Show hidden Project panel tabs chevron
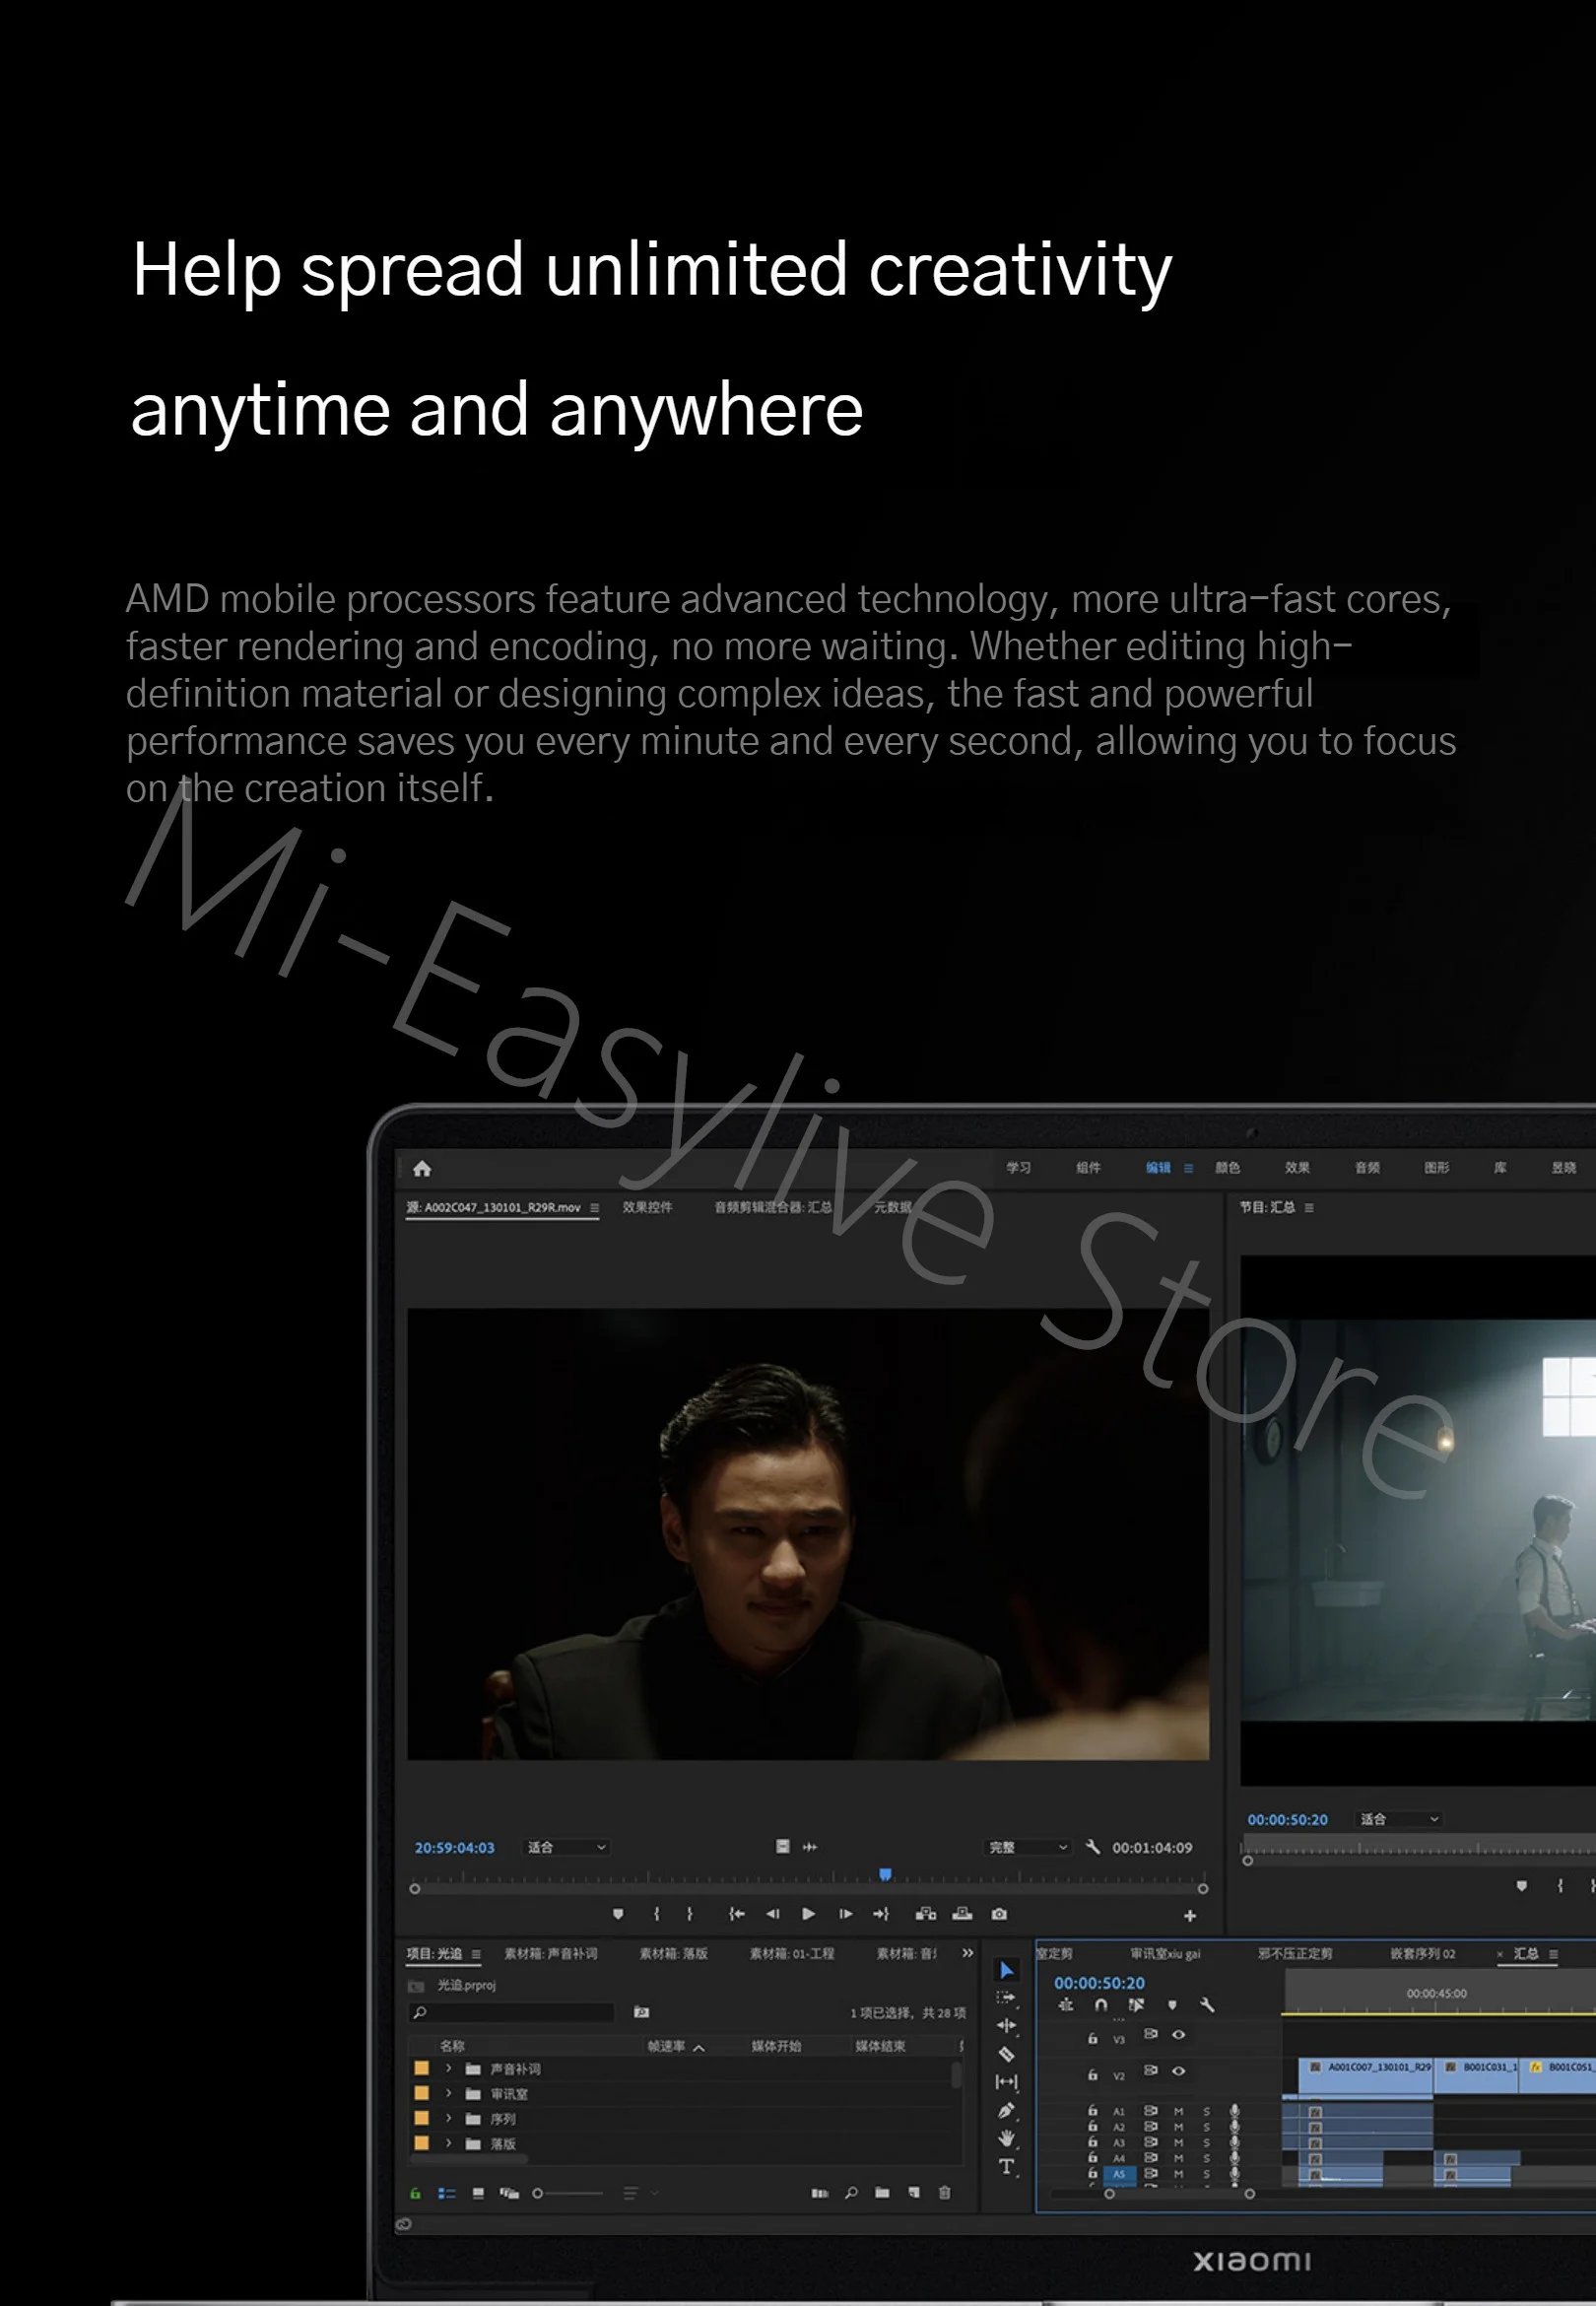 pyautogui.click(x=967, y=1953)
